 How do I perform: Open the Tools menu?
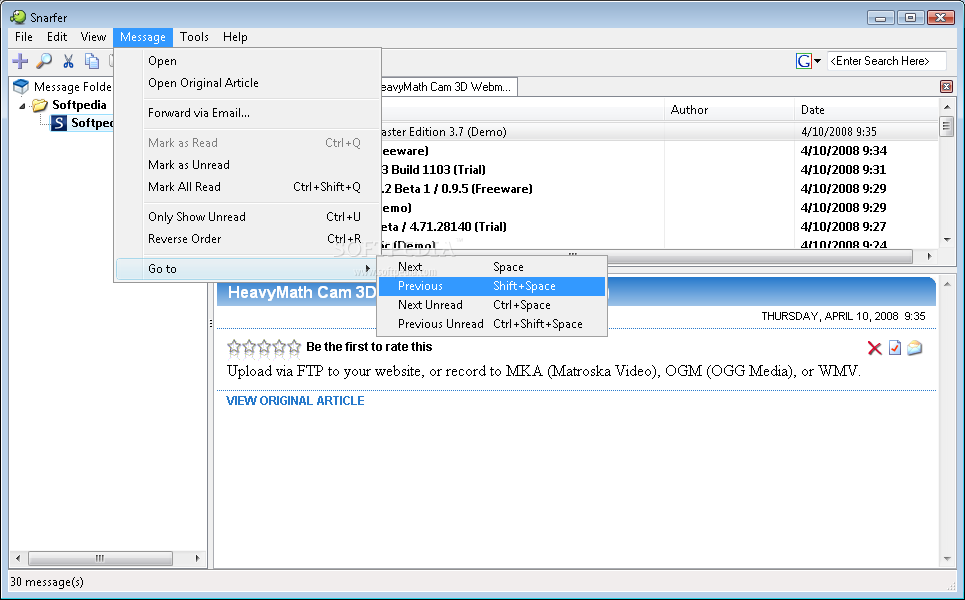coord(194,37)
